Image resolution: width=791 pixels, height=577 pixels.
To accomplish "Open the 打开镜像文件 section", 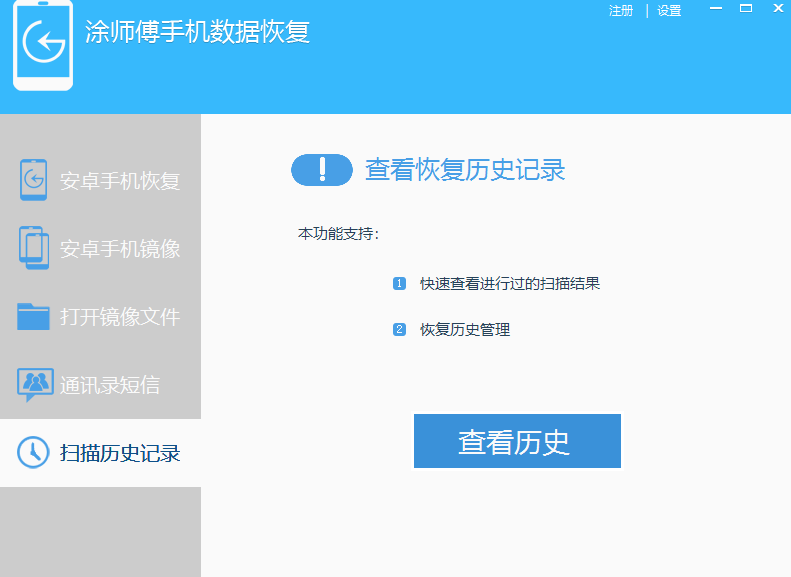I will (x=119, y=317).
